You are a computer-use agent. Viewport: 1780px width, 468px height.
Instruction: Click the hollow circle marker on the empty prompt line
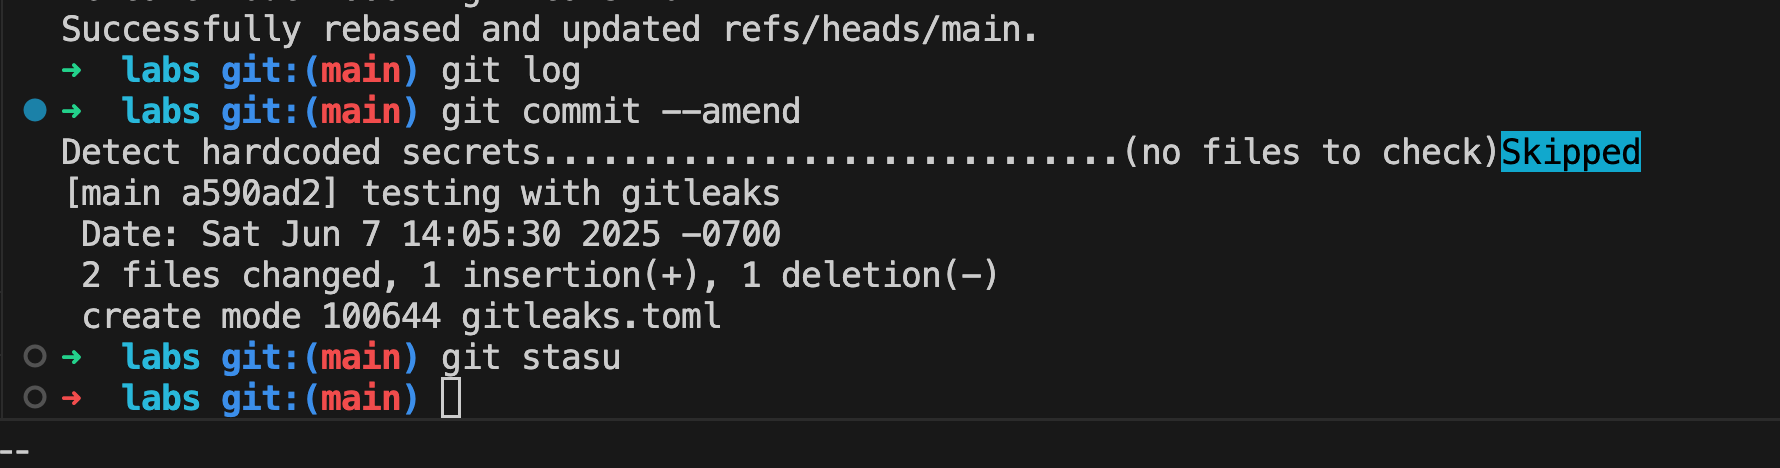(x=35, y=398)
